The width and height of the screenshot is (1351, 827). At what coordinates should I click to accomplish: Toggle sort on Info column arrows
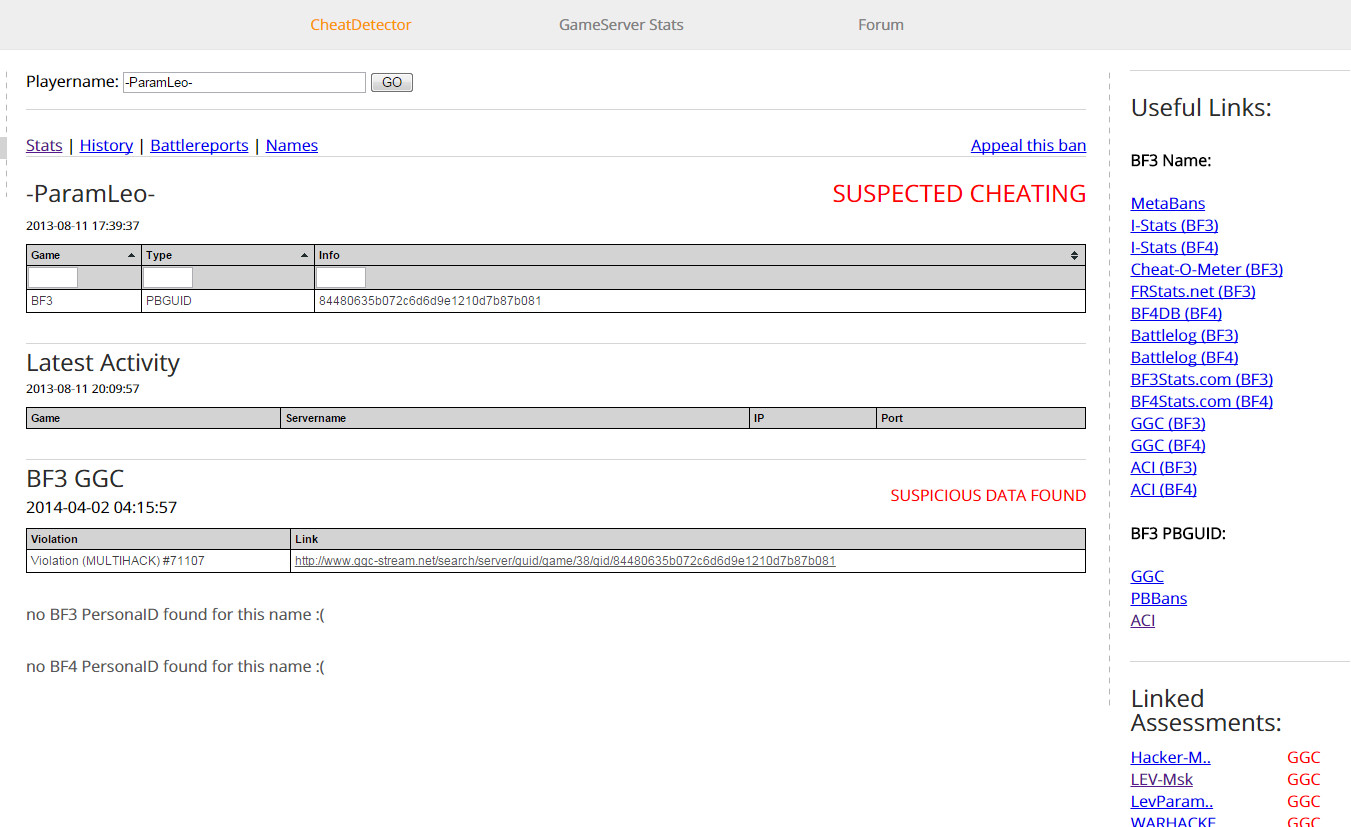pos(1074,255)
